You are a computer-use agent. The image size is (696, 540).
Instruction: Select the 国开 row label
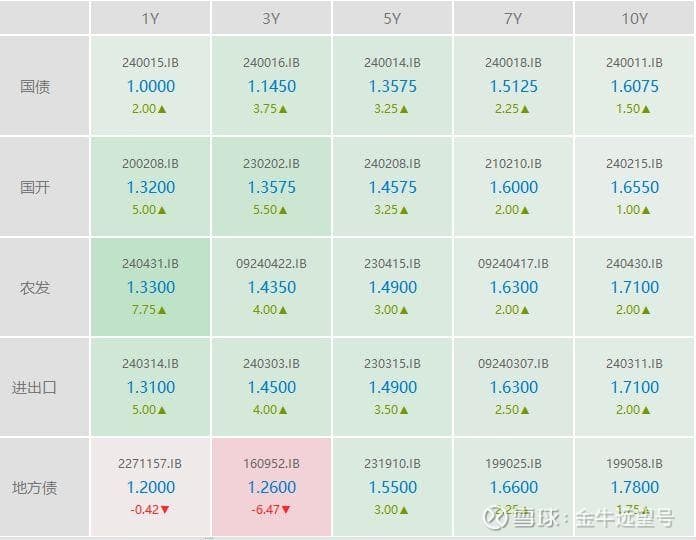click(35, 187)
